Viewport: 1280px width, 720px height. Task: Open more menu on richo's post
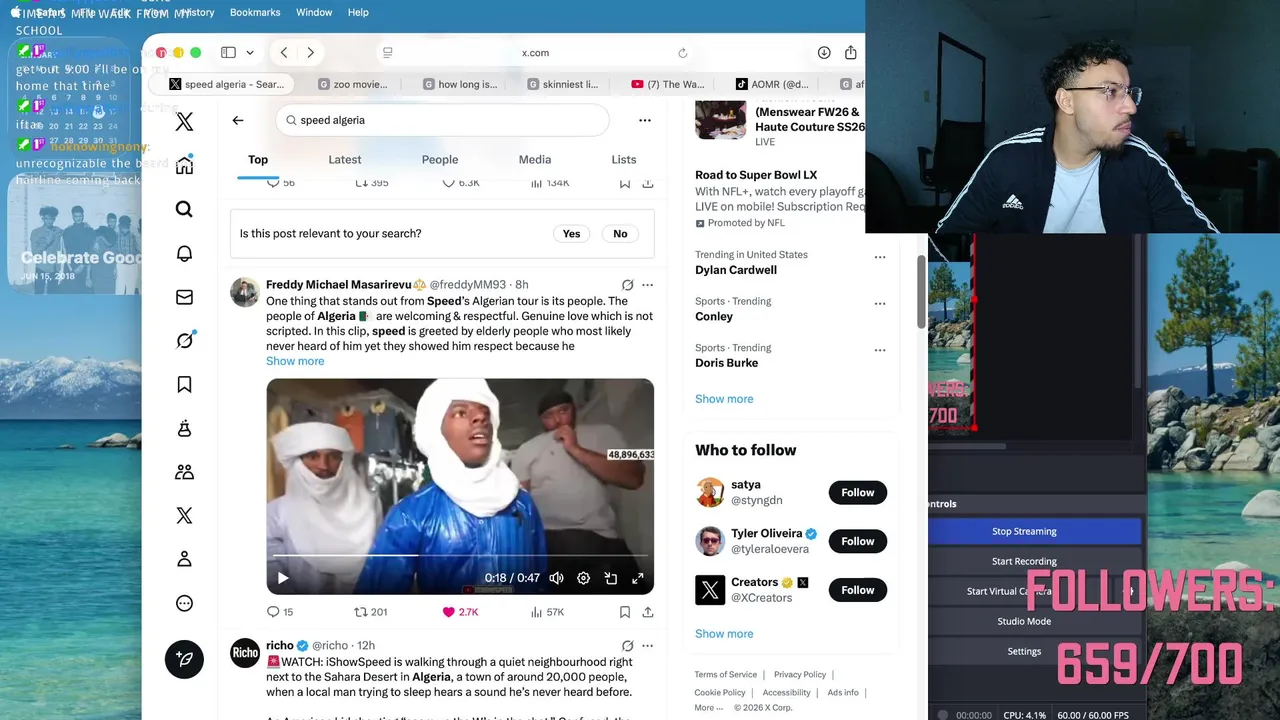(x=648, y=646)
